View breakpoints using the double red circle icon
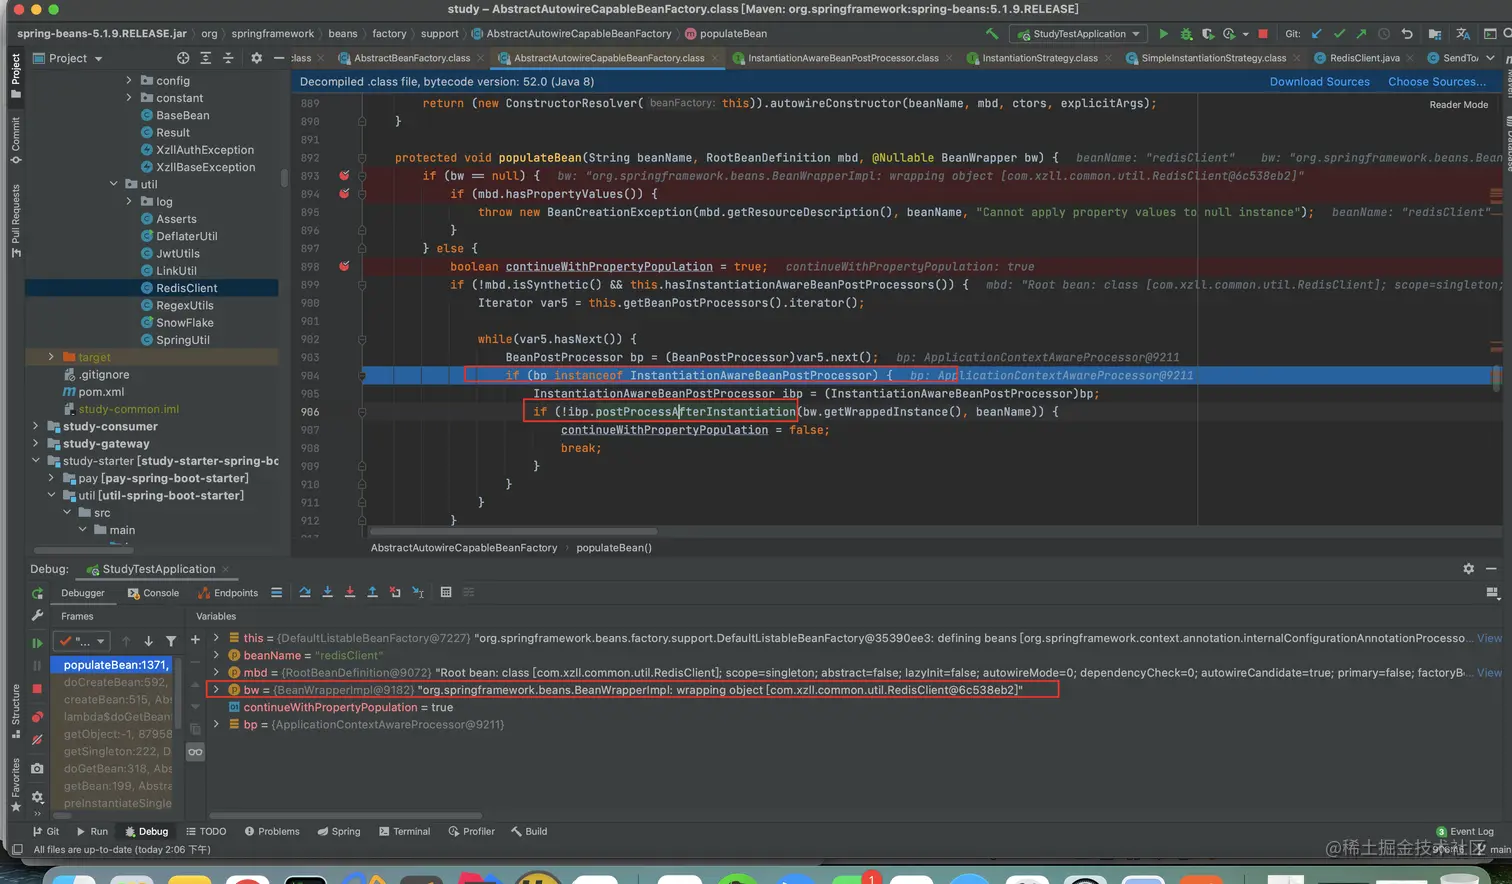Screen dimensions: 1512x884 click(x=37, y=716)
